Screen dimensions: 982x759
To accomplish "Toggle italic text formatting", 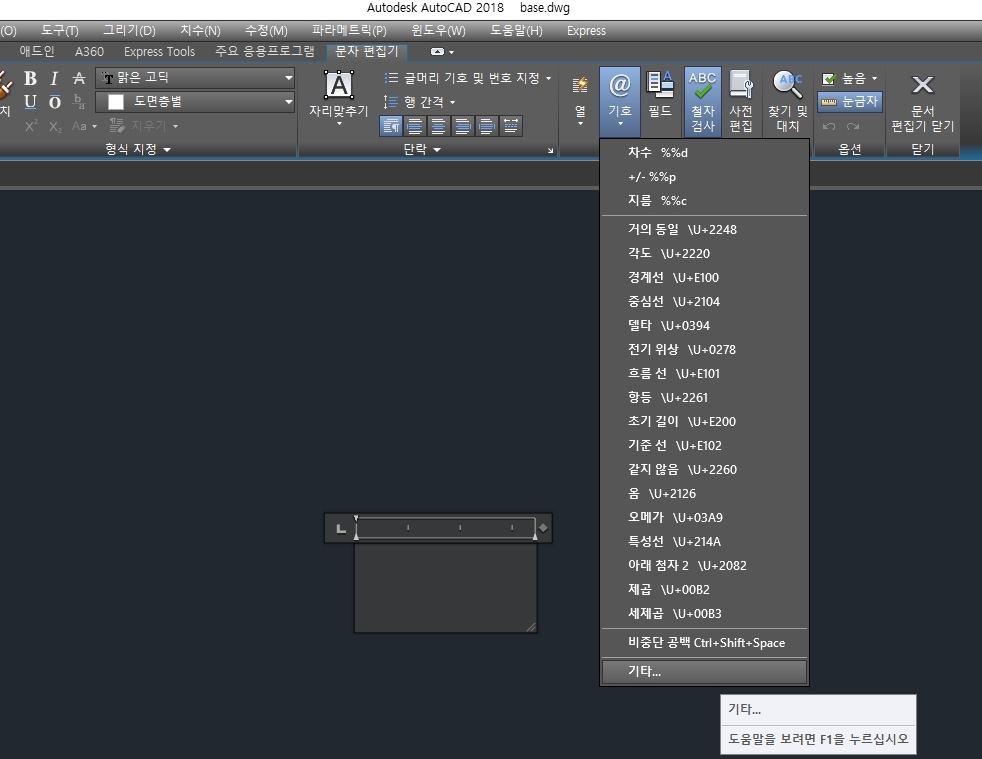I will tap(54, 78).
